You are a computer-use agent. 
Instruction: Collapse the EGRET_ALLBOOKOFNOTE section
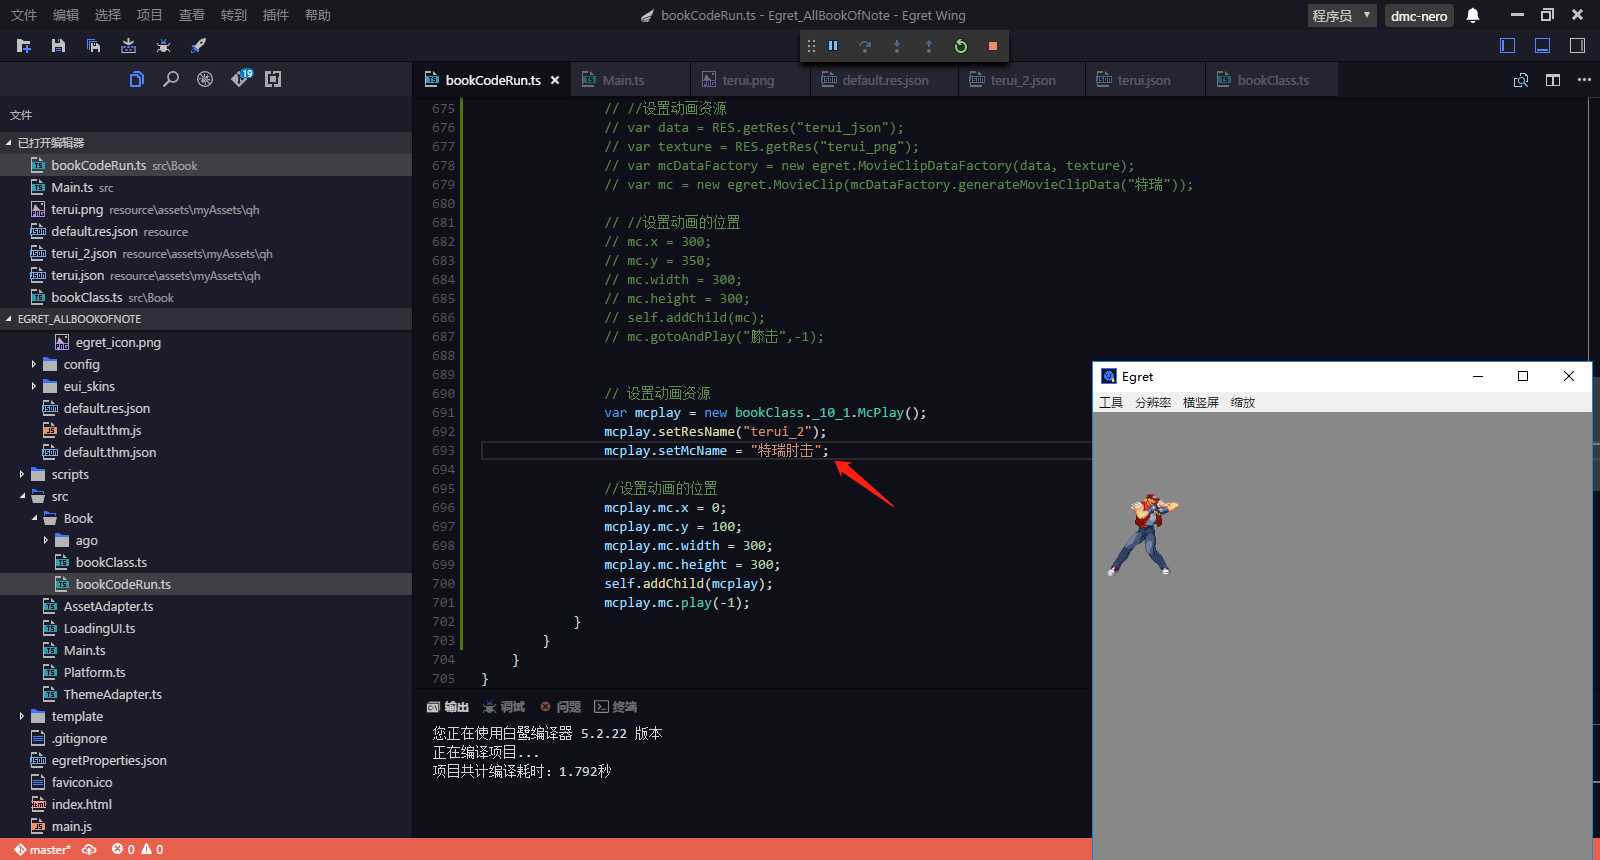[x=206, y=319]
